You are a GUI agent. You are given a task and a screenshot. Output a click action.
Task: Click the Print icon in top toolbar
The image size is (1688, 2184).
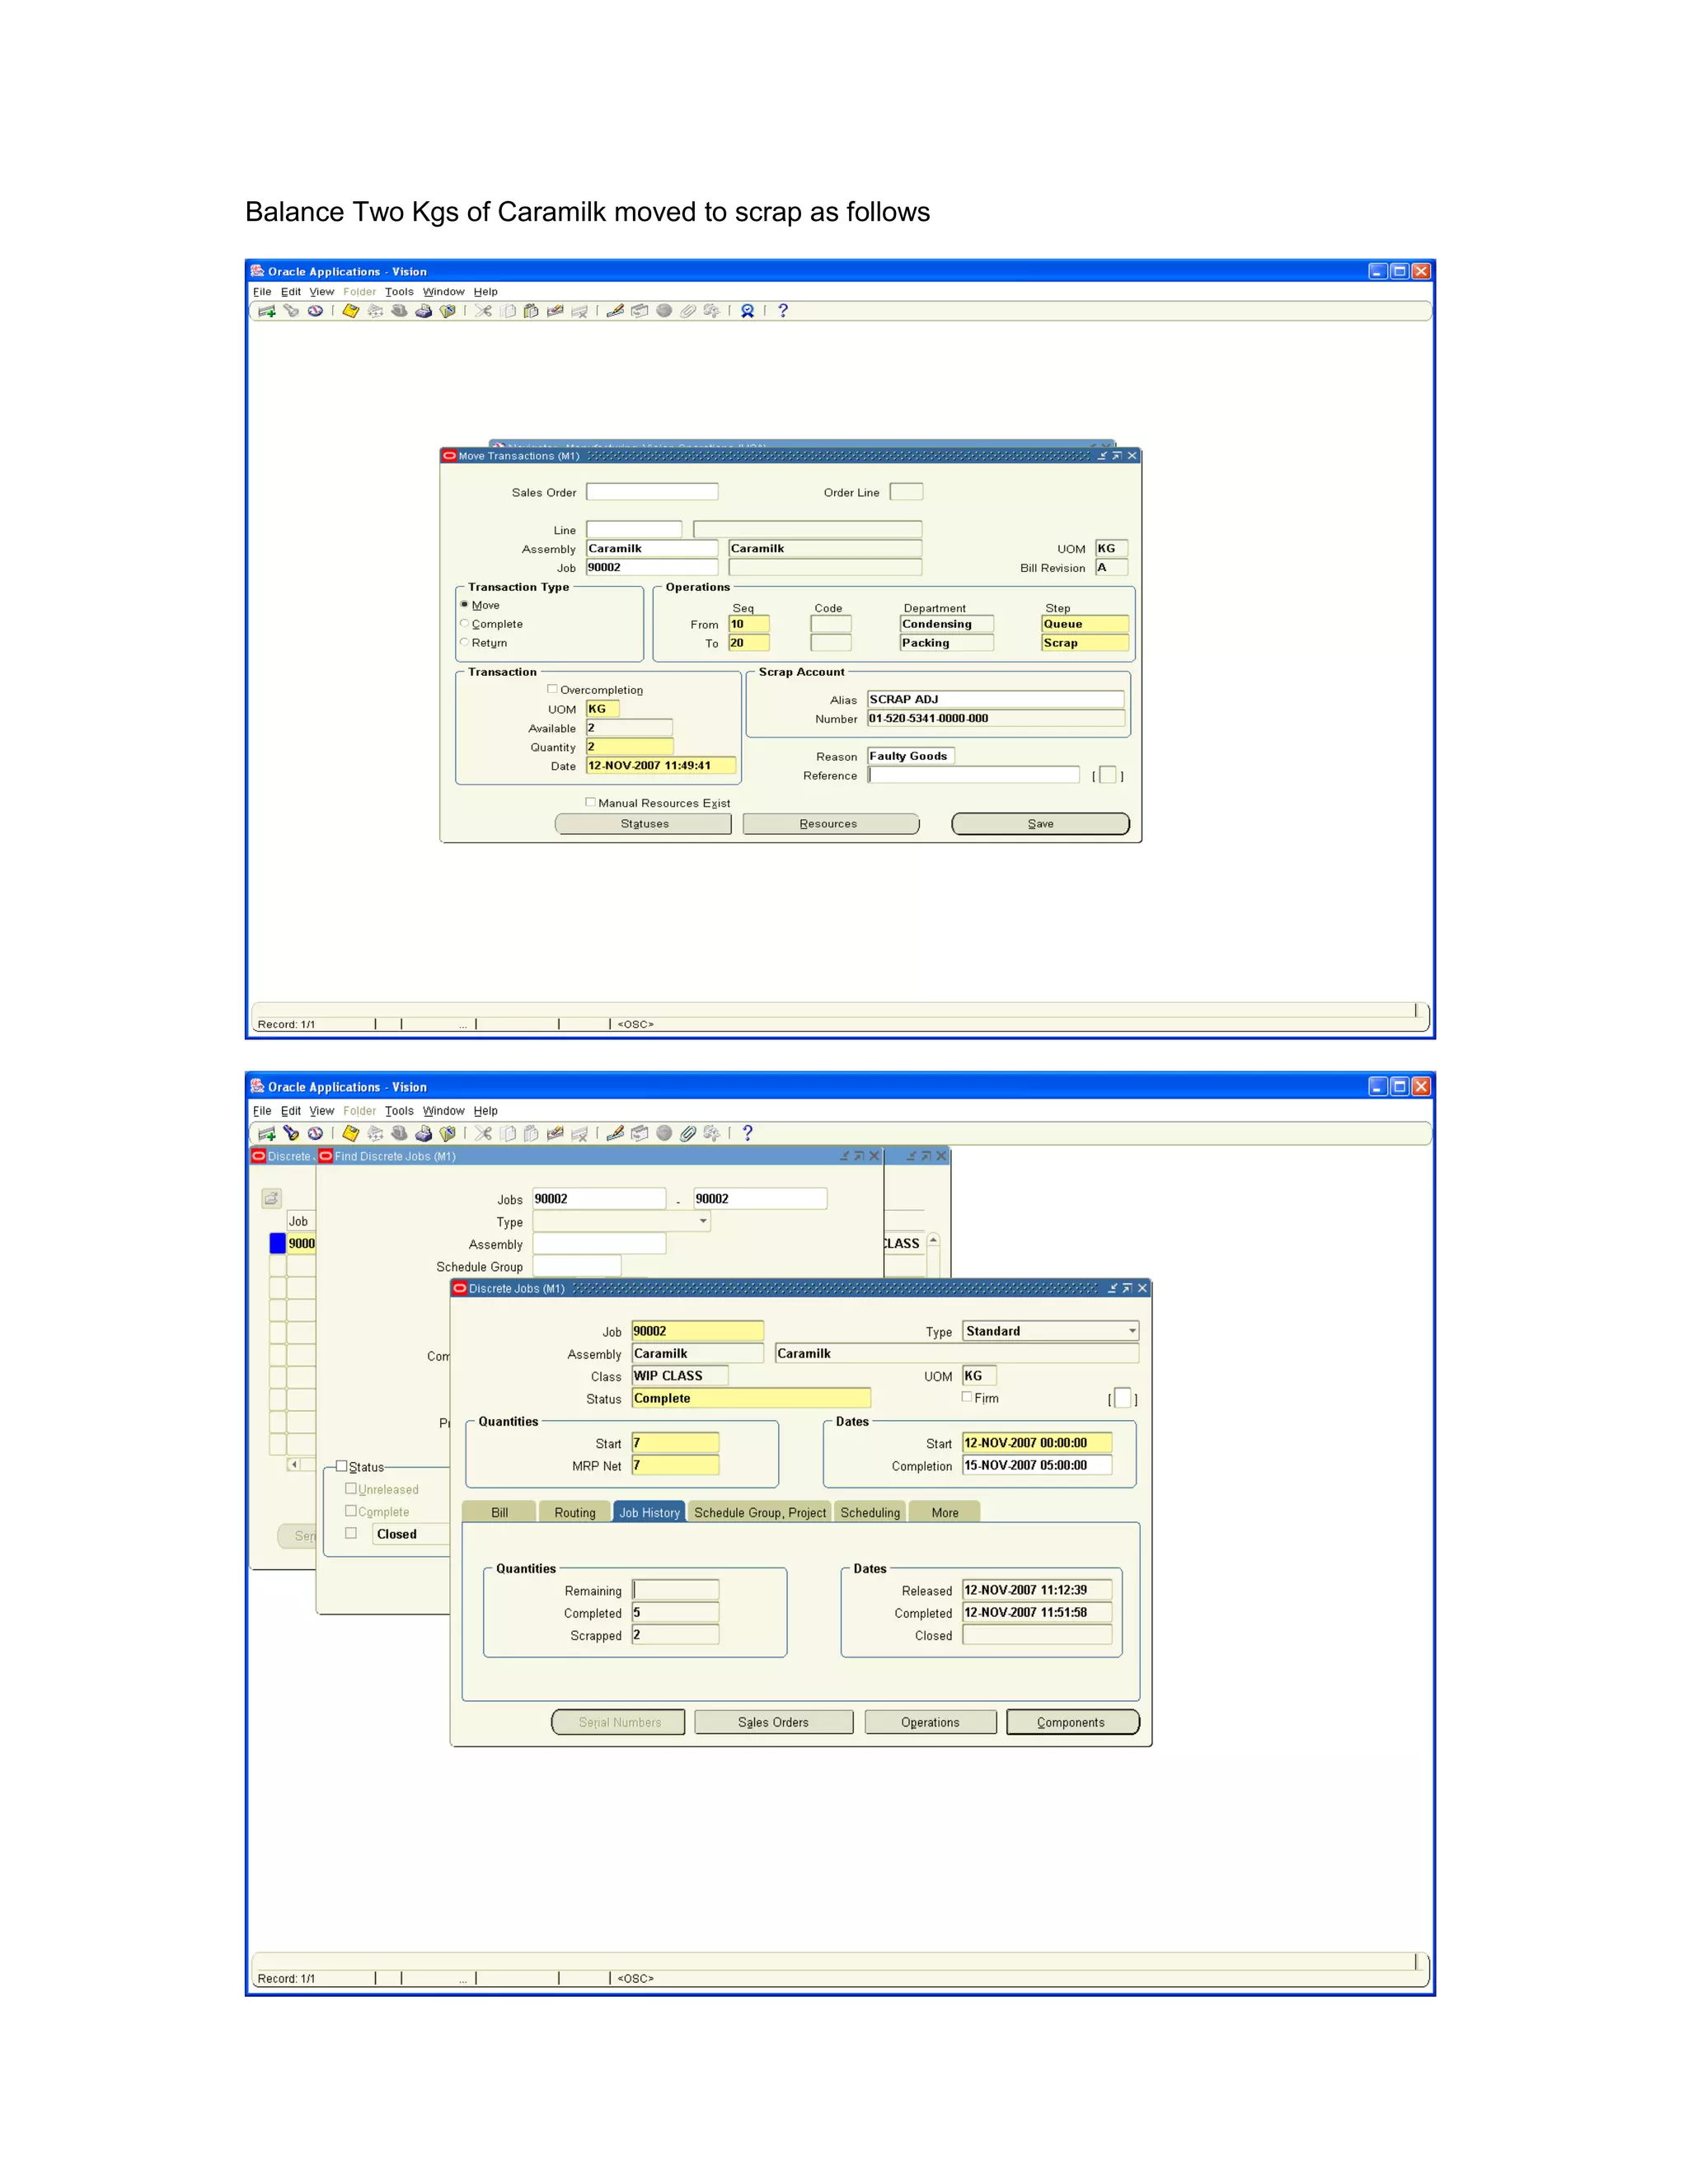(423, 311)
